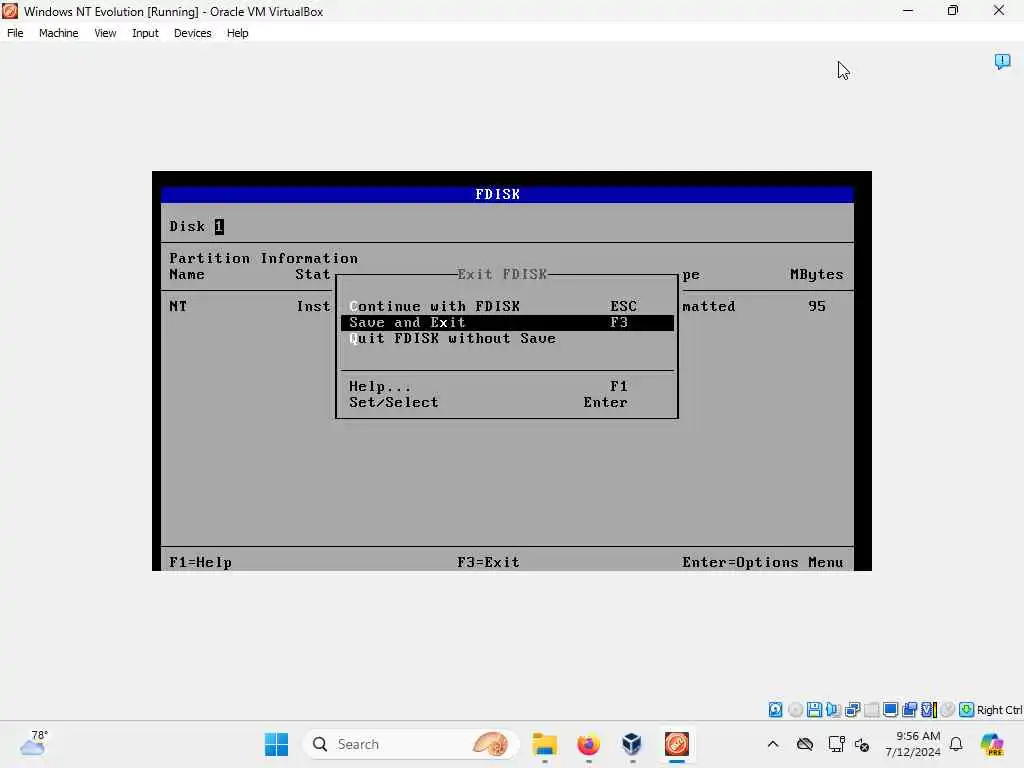1024x768 pixels.
Task: Open Firefox from taskbar
Action: coord(588,744)
